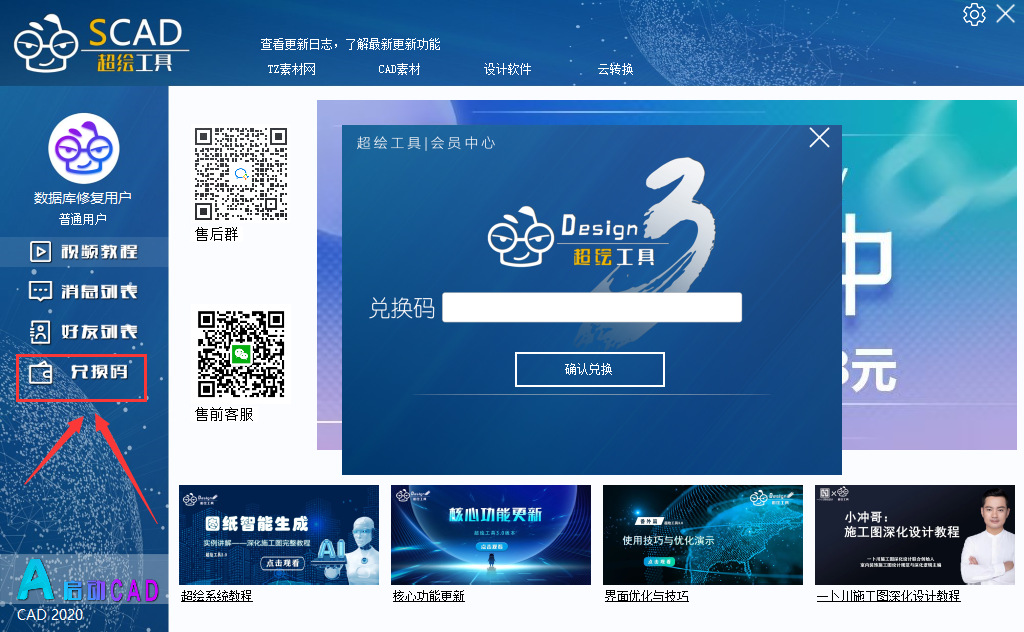The height and width of the screenshot is (632, 1024).
Task: Open 核心功能更新 video thumbnail
Action: pyautogui.click(x=490, y=535)
